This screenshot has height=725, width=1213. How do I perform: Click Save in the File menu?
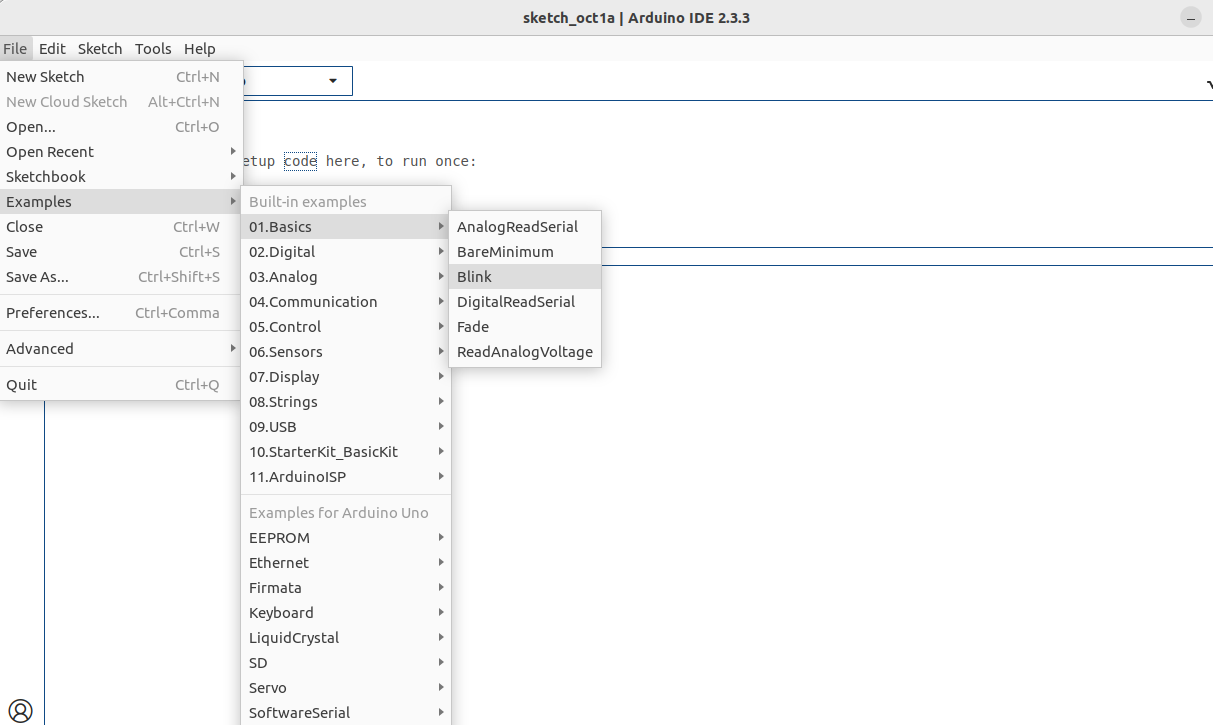[121, 252]
